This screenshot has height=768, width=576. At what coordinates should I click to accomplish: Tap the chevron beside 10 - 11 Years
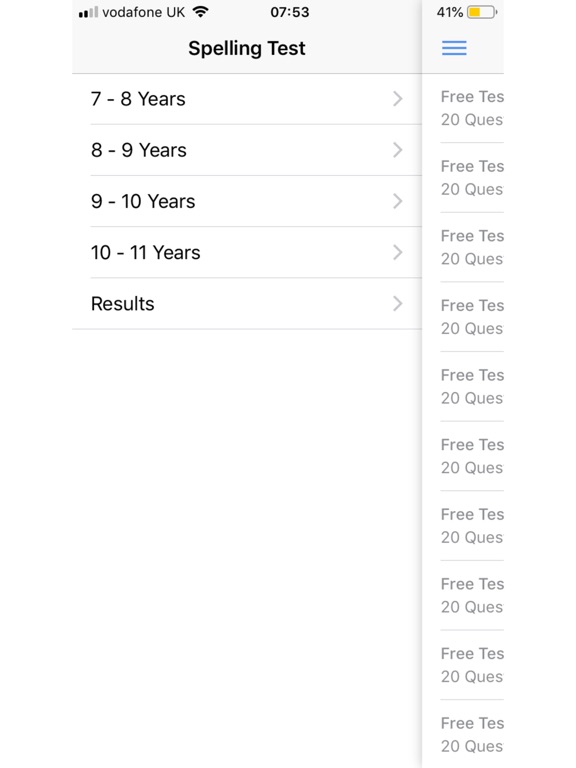click(398, 253)
